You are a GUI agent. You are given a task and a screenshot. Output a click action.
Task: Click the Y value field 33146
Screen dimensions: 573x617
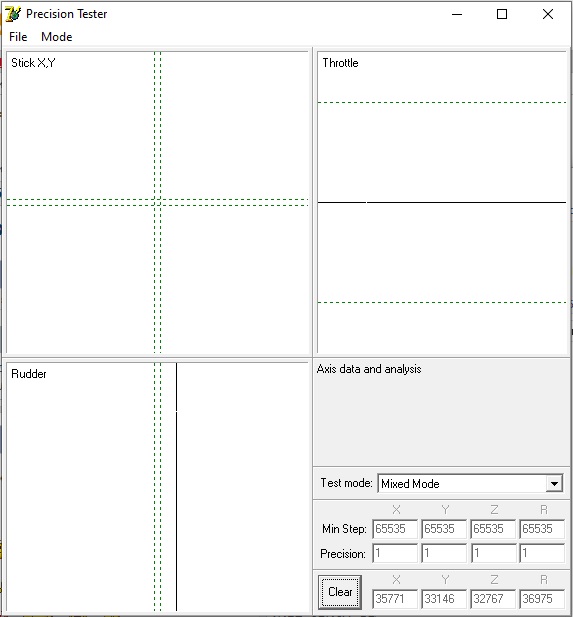point(444,599)
